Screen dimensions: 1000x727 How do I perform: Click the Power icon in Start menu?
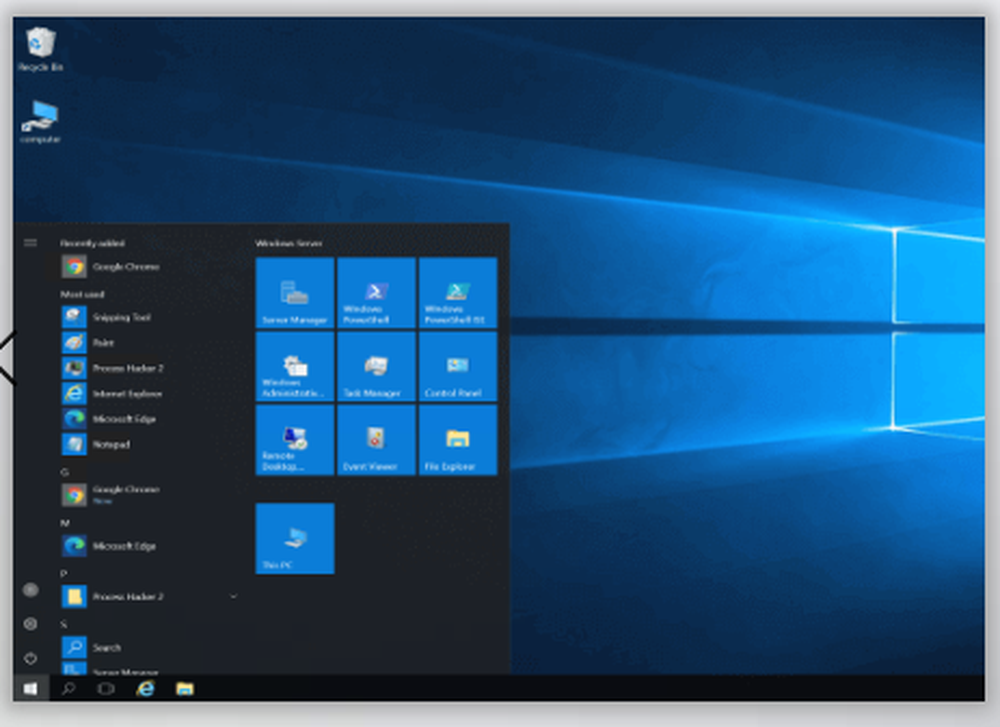tap(30, 657)
